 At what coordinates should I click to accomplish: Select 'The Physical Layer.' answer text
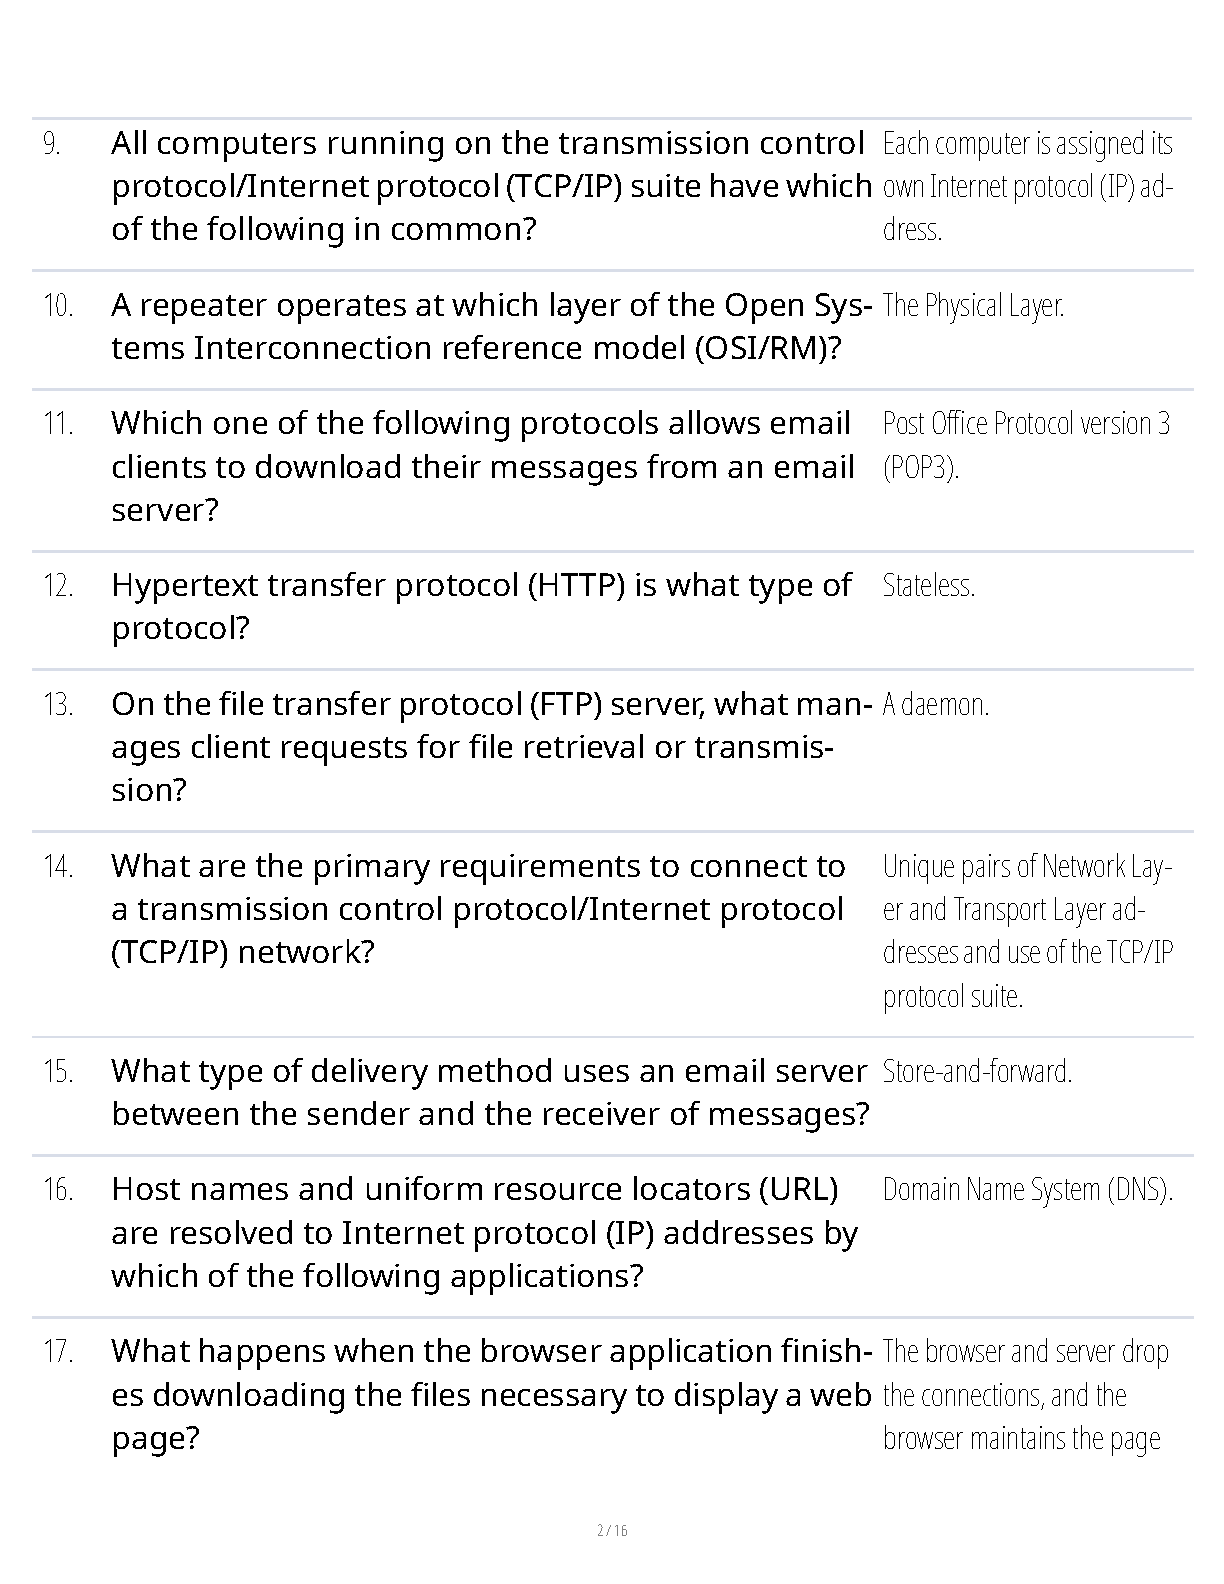coord(973,305)
